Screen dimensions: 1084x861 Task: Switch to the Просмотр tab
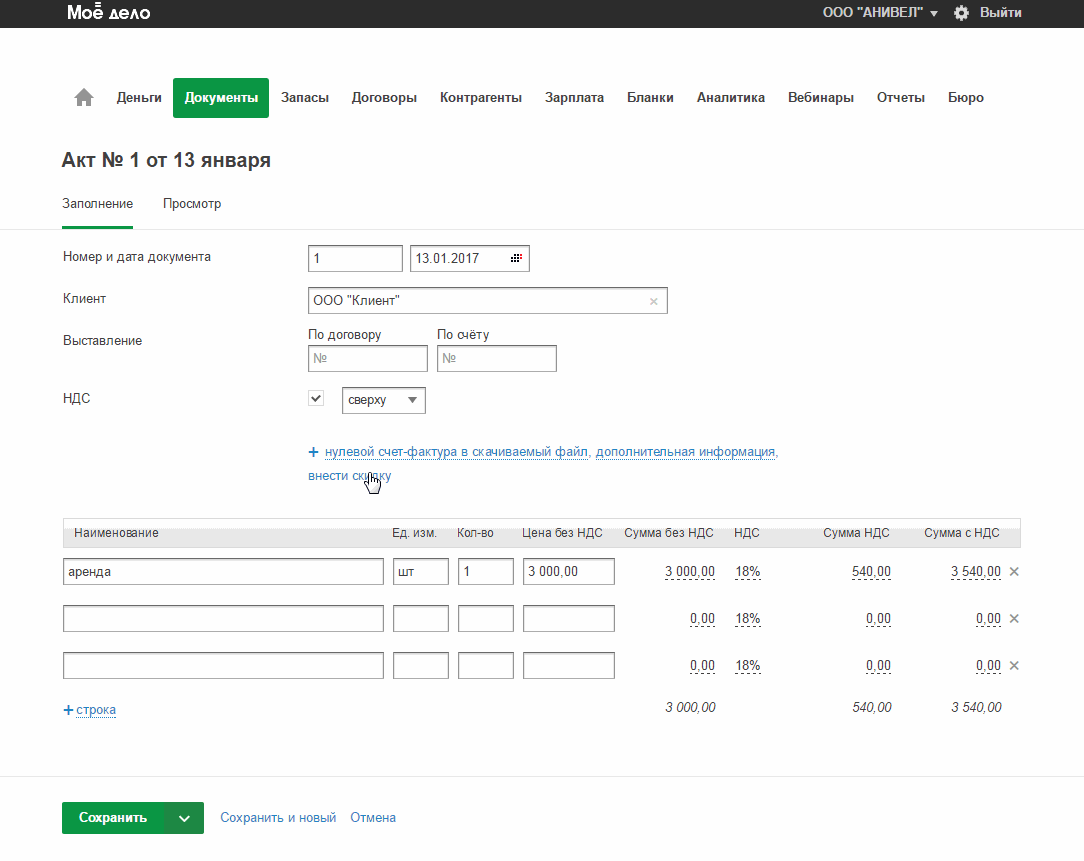[x=192, y=204]
